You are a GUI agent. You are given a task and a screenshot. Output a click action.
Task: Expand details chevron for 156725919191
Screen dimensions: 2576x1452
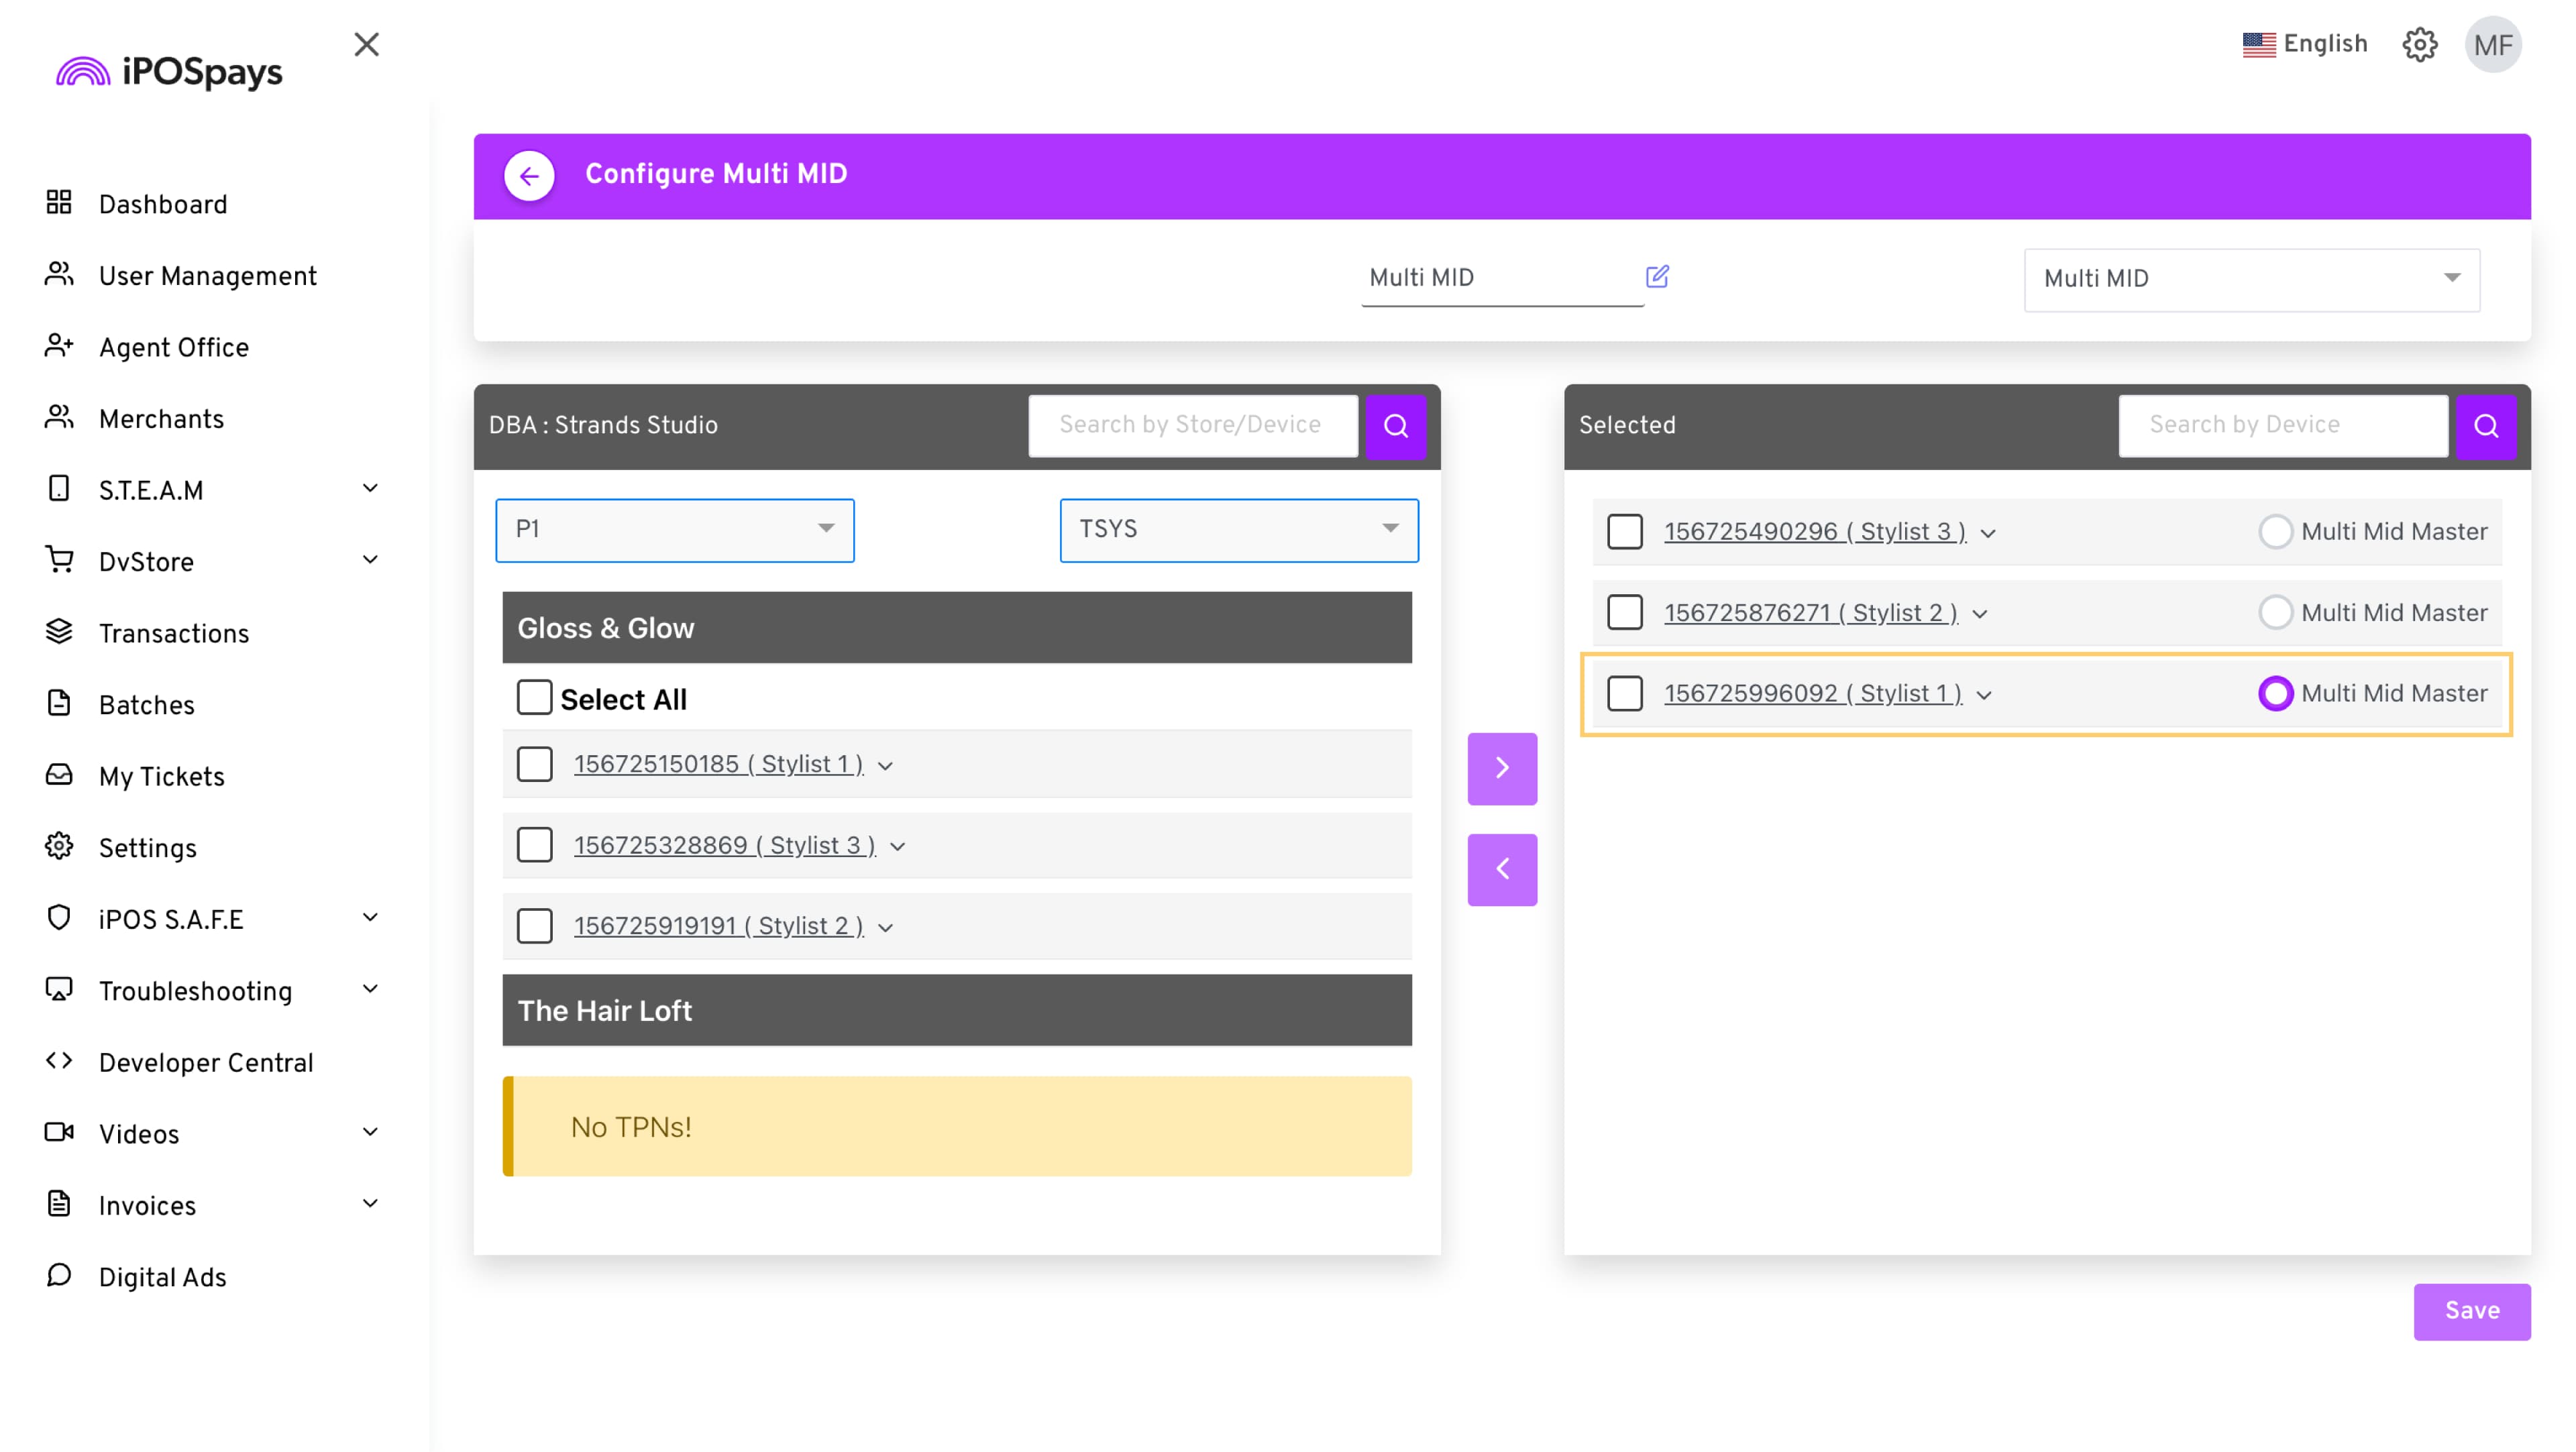click(885, 928)
